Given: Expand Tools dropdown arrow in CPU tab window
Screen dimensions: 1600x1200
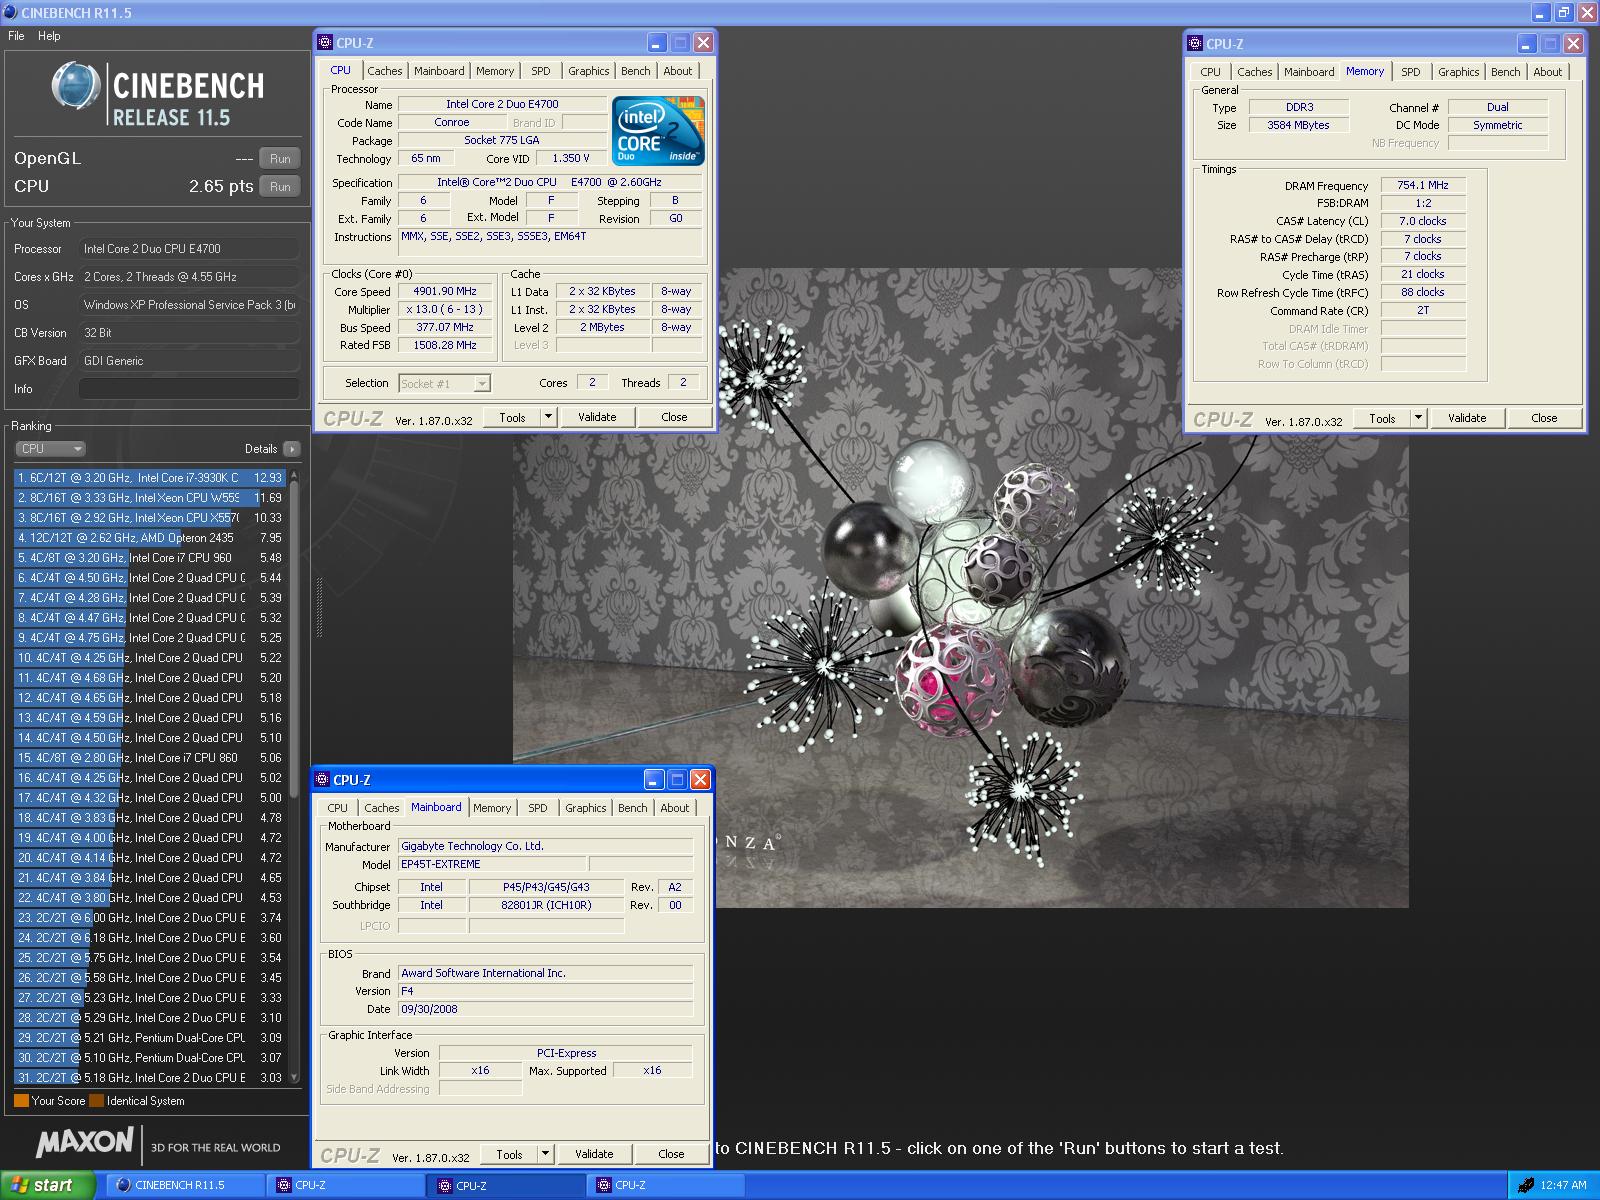Looking at the screenshot, I should [x=548, y=417].
